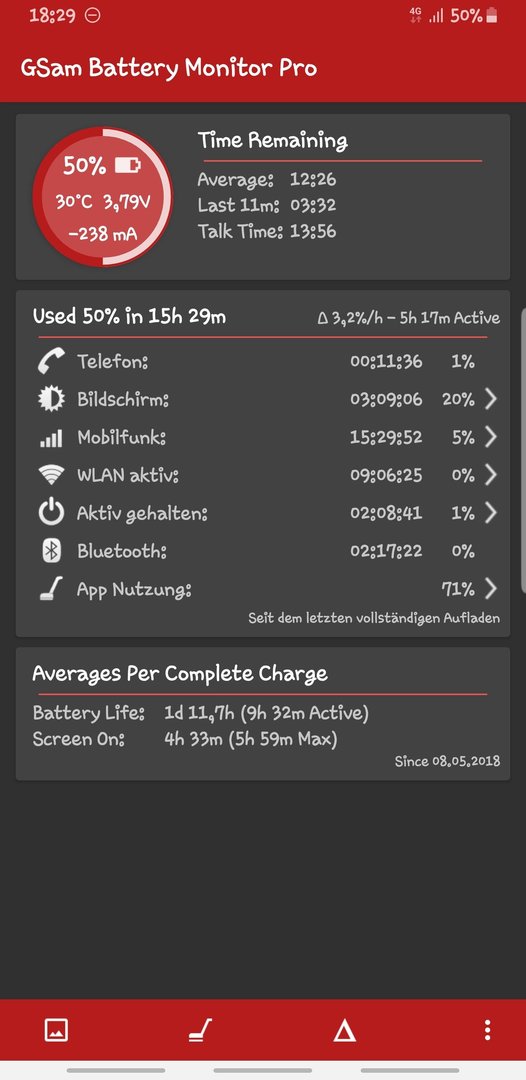This screenshot has width=526, height=1080.
Task: Open app usage broom icon in bottom bar
Action: 200,1030
